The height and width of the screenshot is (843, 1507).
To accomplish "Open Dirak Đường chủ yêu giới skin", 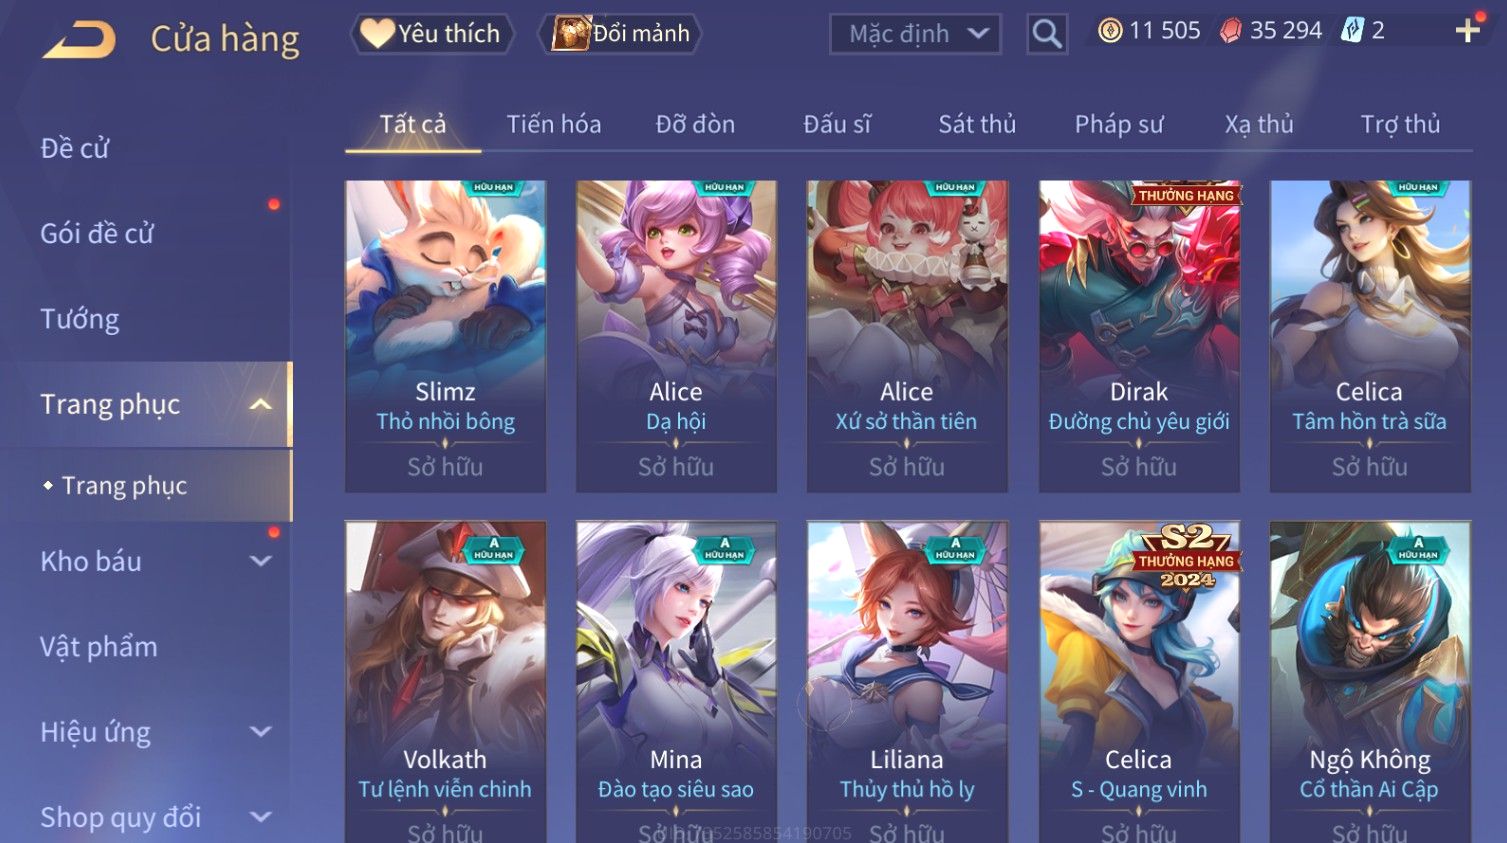I will (x=1139, y=336).
